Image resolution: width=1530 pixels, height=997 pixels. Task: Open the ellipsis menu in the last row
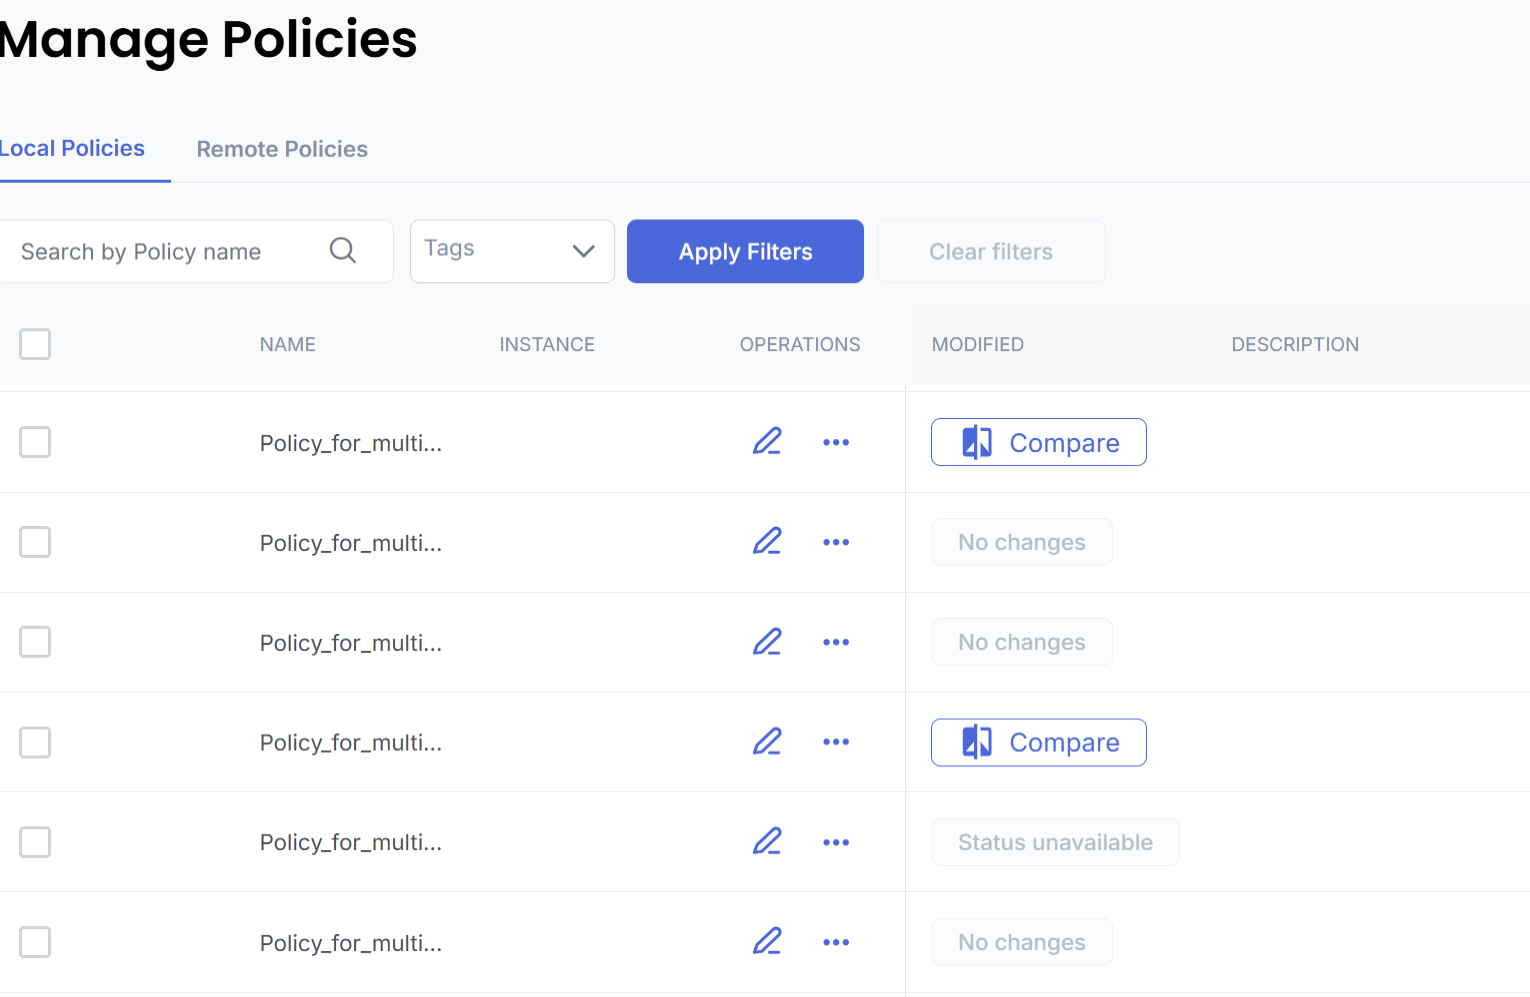click(836, 942)
